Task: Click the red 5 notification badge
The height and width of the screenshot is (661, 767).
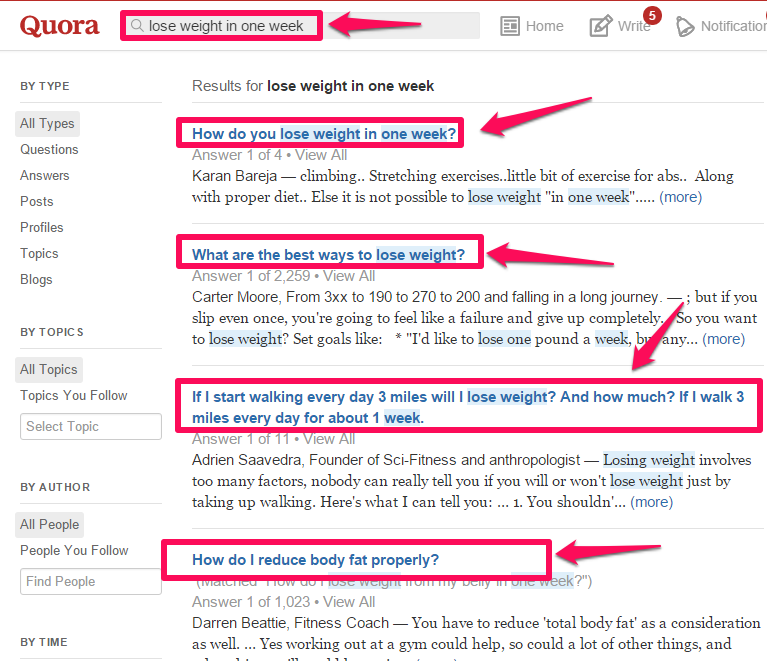Action: point(652,16)
